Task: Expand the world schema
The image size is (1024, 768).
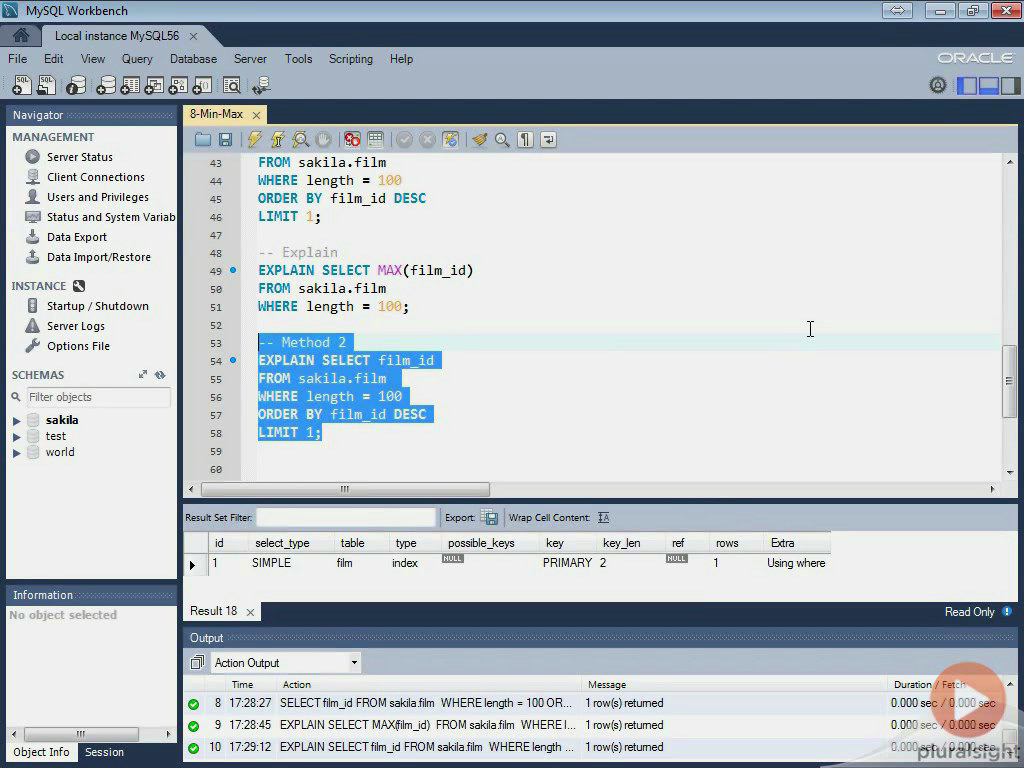Action: 17,453
